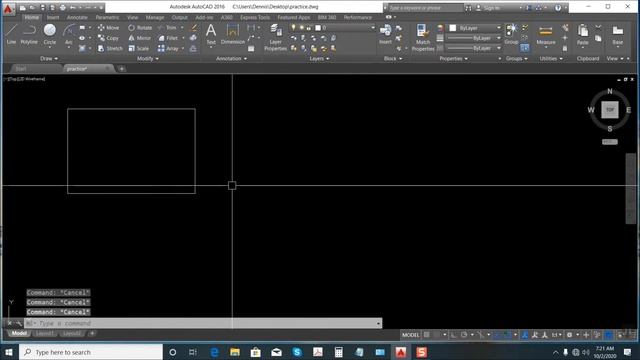This screenshot has width=640, height=360.
Task: Click the Array tool
Action: (x=168, y=48)
